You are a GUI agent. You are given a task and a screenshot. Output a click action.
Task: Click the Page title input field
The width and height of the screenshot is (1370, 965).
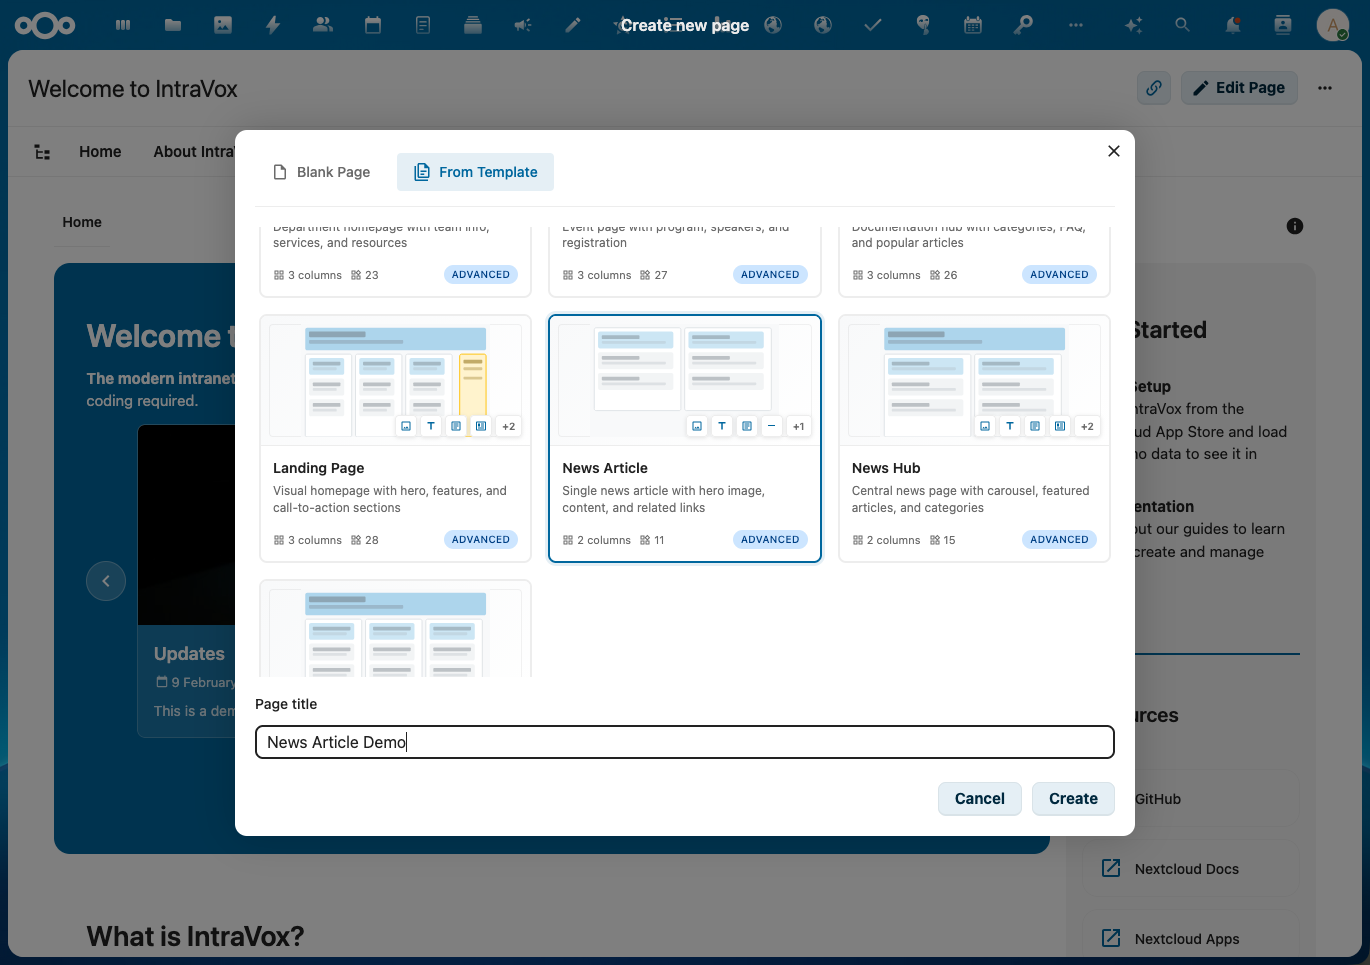click(x=684, y=741)
